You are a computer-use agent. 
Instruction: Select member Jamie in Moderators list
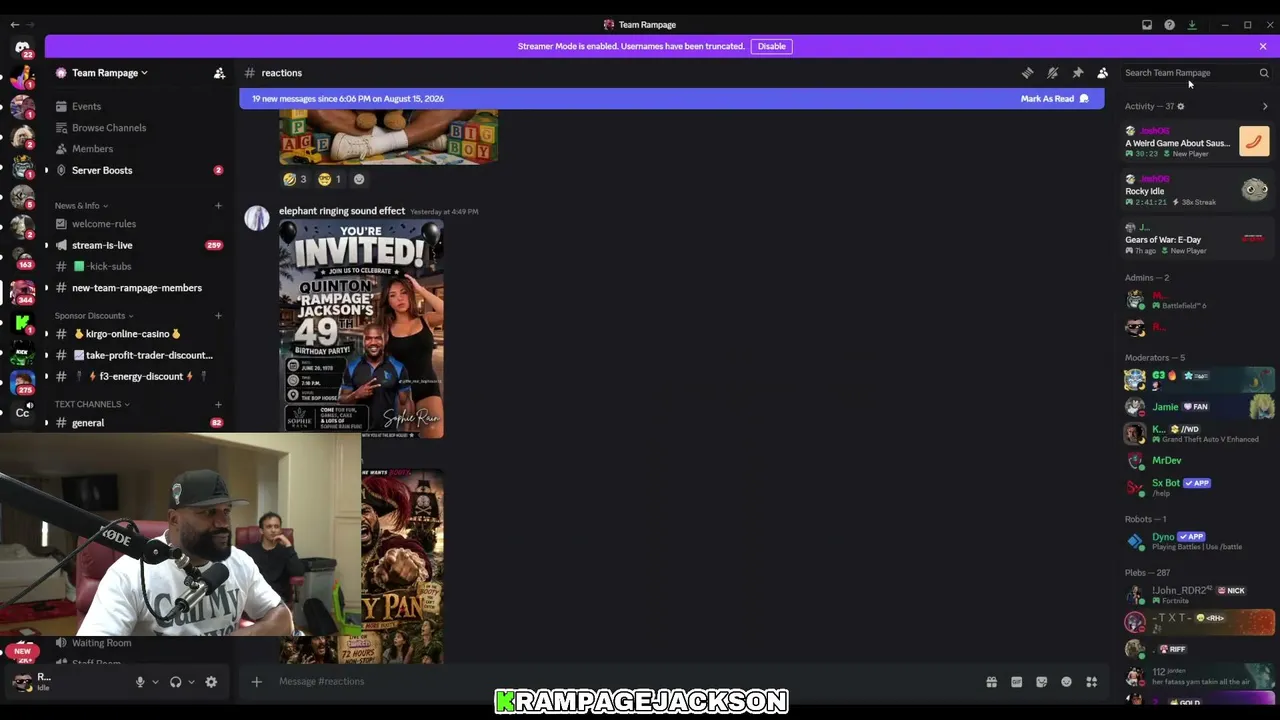tap(1197, 407)
